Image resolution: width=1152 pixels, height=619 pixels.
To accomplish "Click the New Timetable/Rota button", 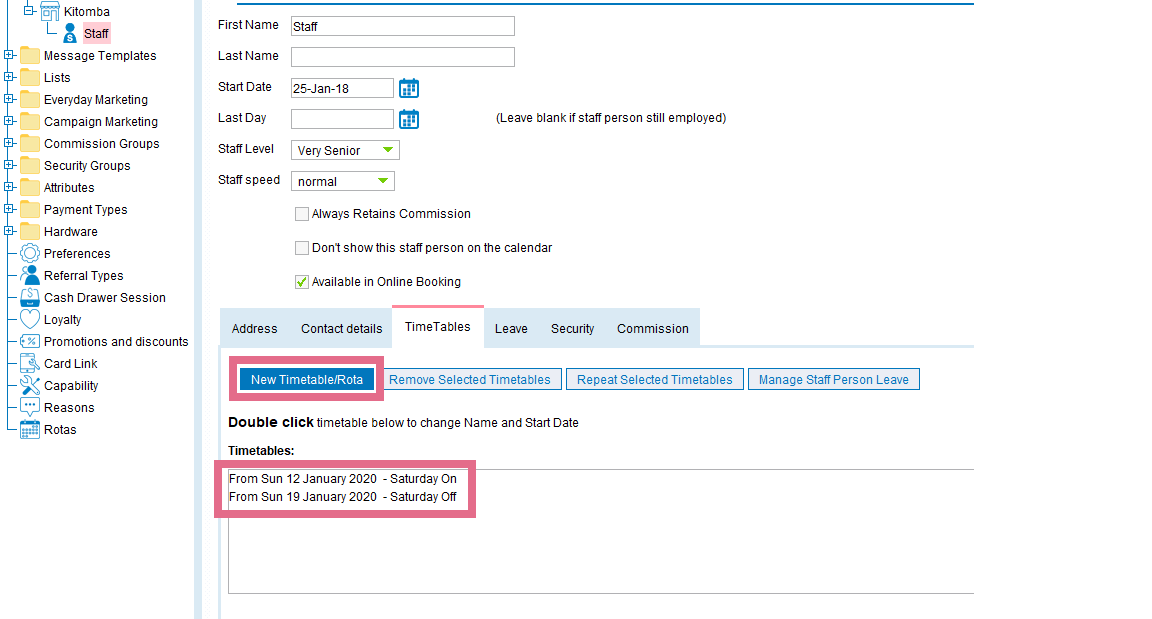I will click(307, 380).
